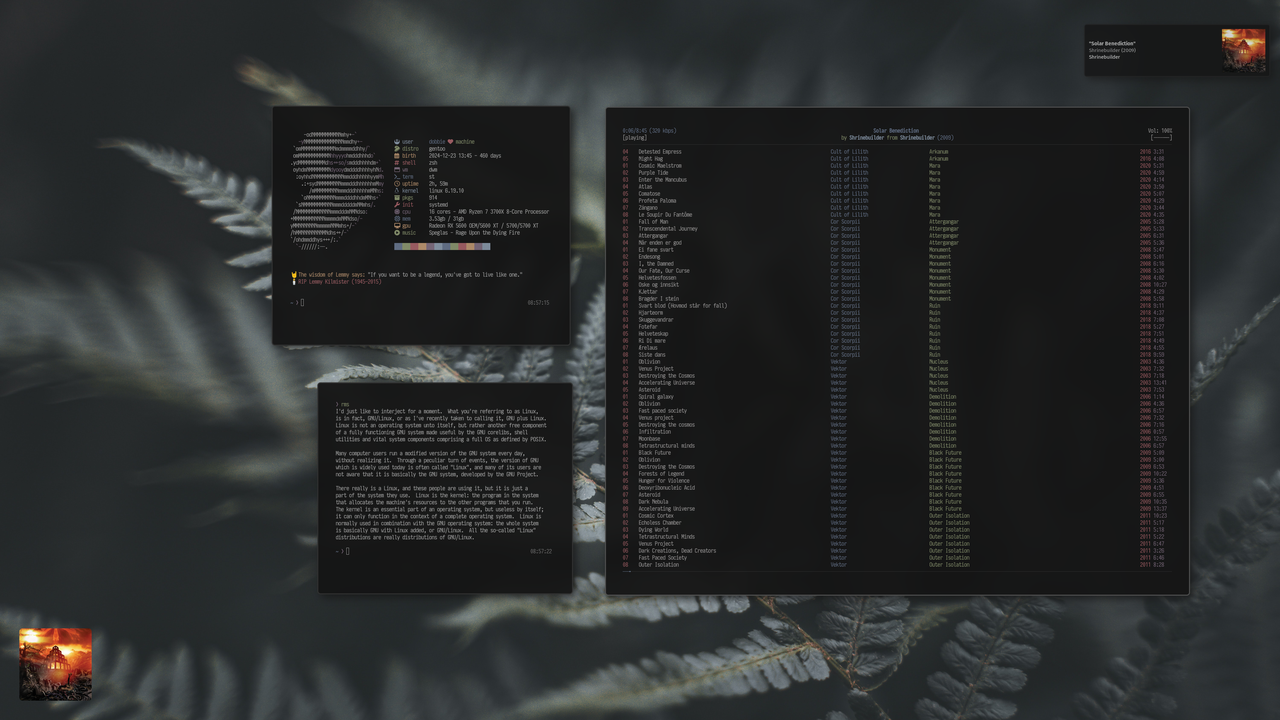Click the memory icon beside 3.53gb / 31gb
The height and width of the screenshot is (720, 1280).
point(397,219)
